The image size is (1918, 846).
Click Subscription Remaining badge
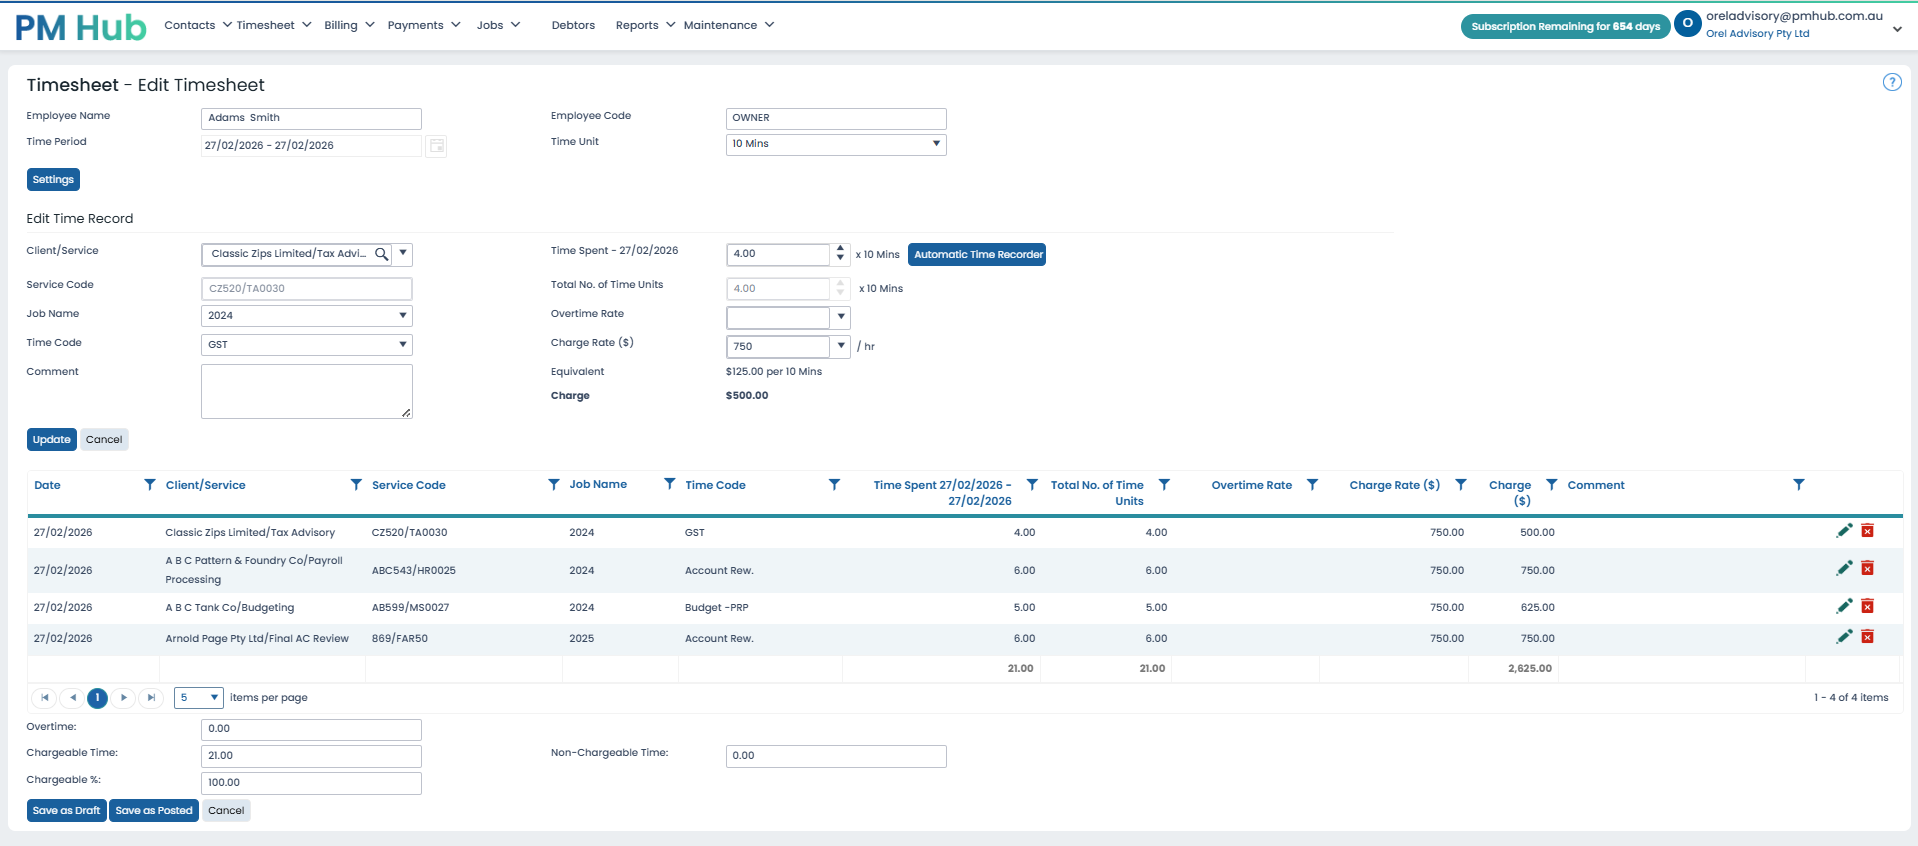click(1565, 26)
